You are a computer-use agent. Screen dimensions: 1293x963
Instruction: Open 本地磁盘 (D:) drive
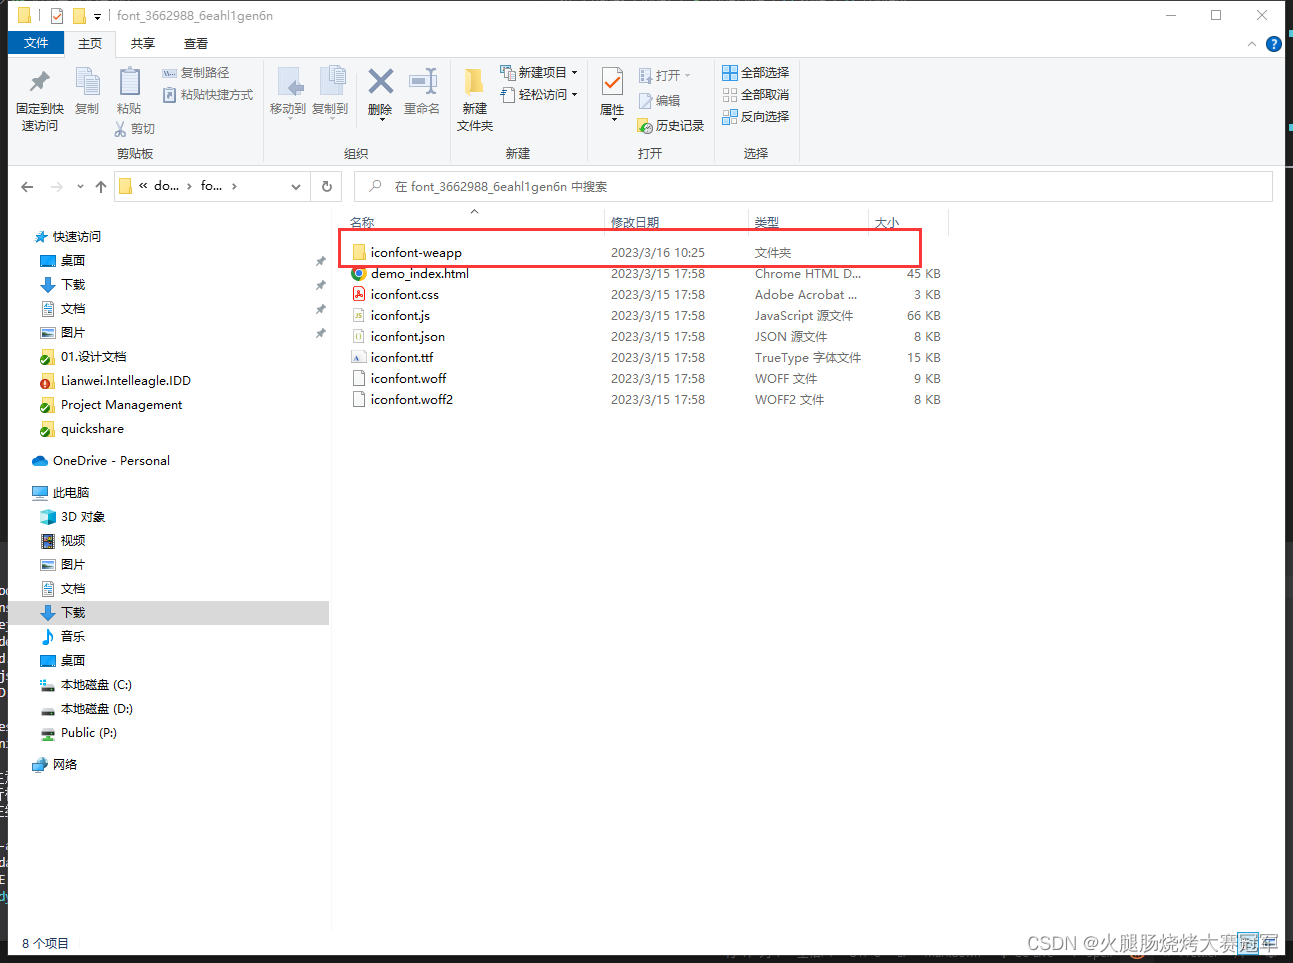click(96, 709)
